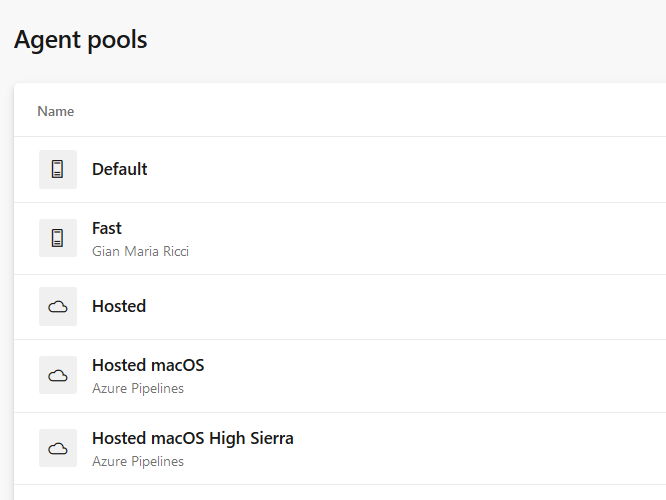The height and width of the screenshot is (500, 666).
Task: Open the Hosted agent pool
Action: point(119,306)
